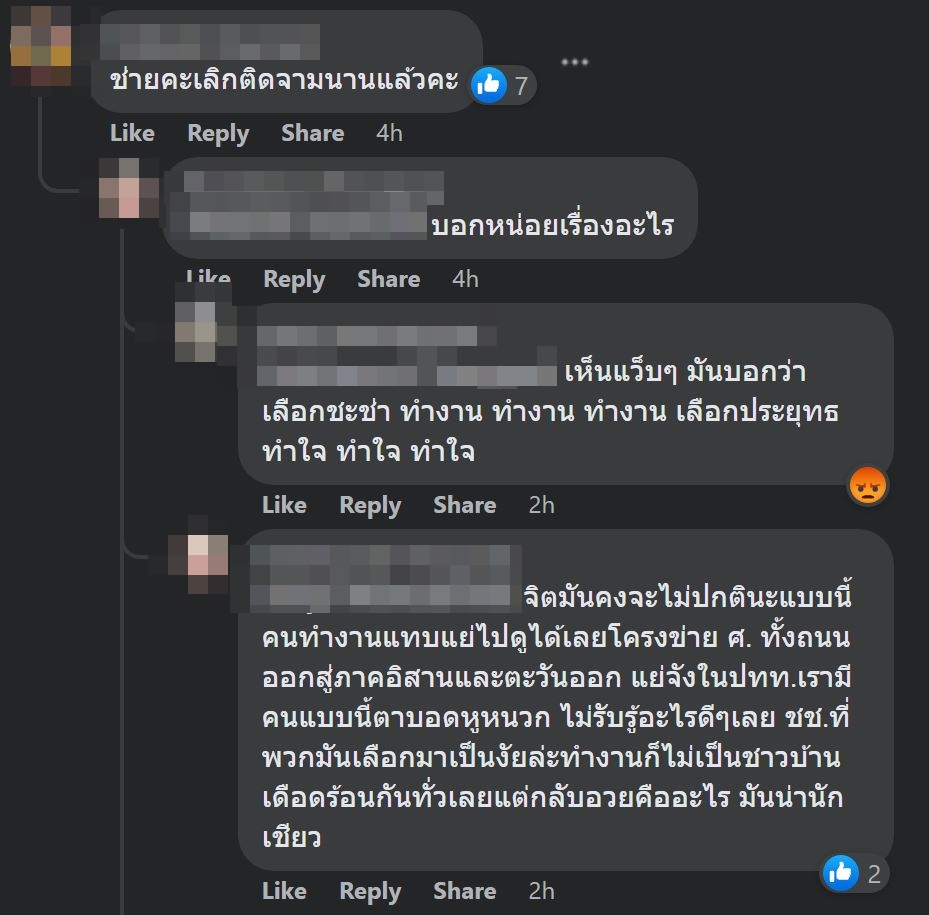Reply to the last long comment
929x915 pixels.
[x=370, y=892]
